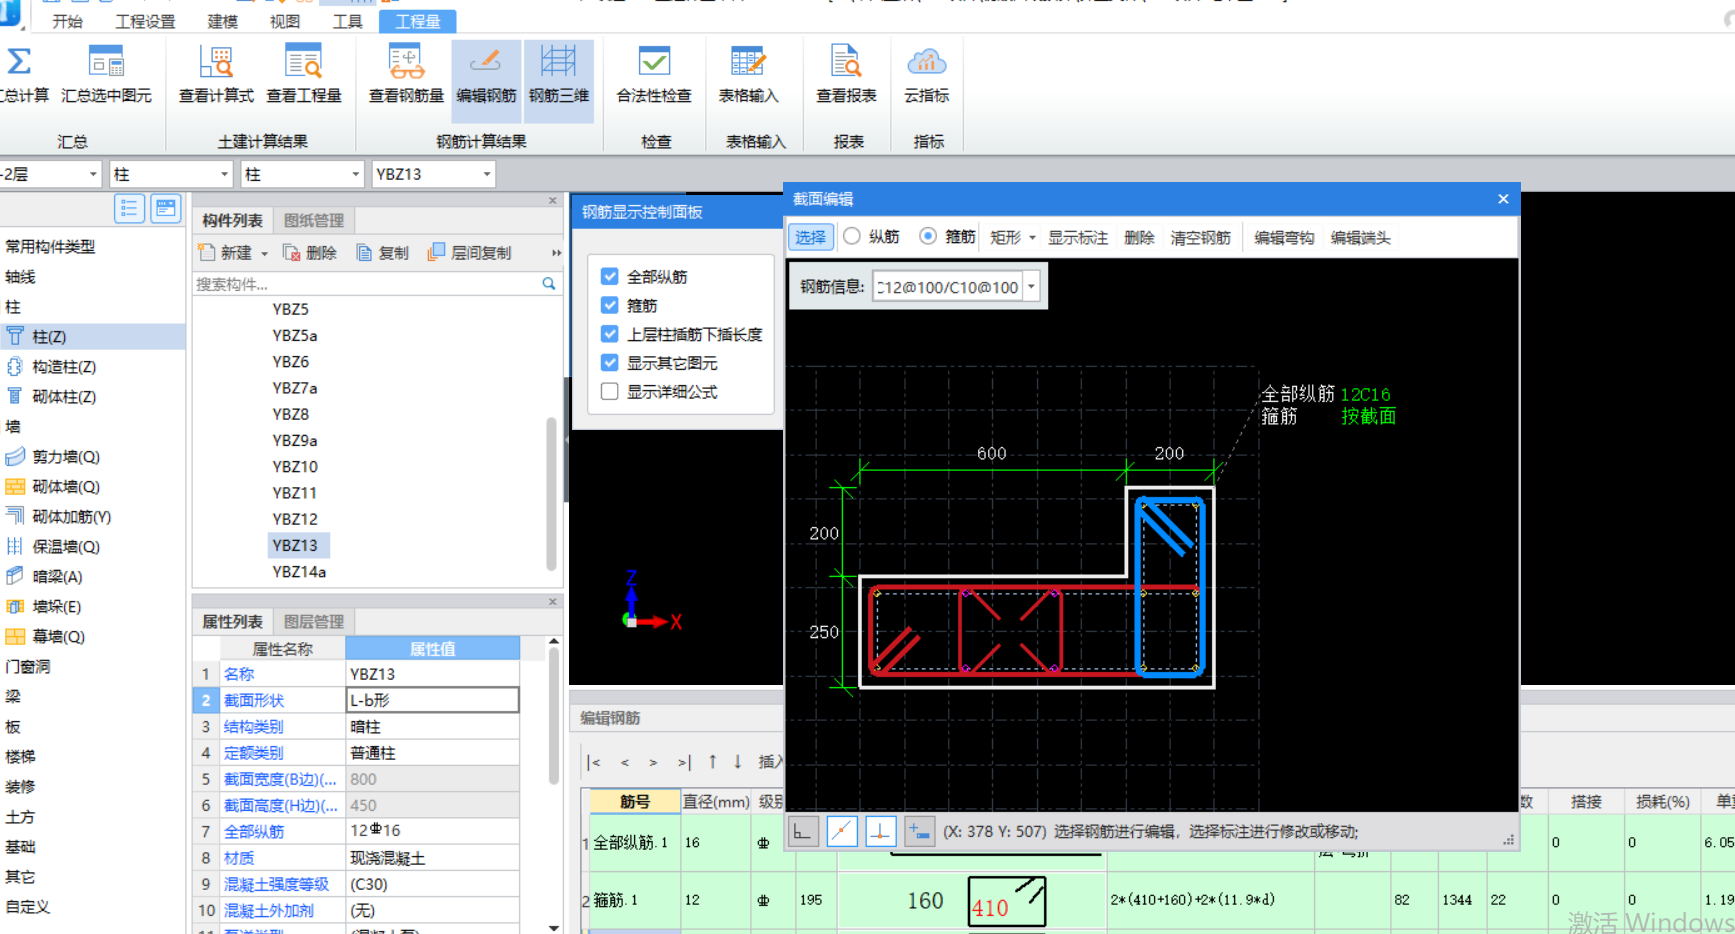Select the 剪力墙(Q) component type
The width and height of the screenshot is (1735, 934).
click(66, 457)
